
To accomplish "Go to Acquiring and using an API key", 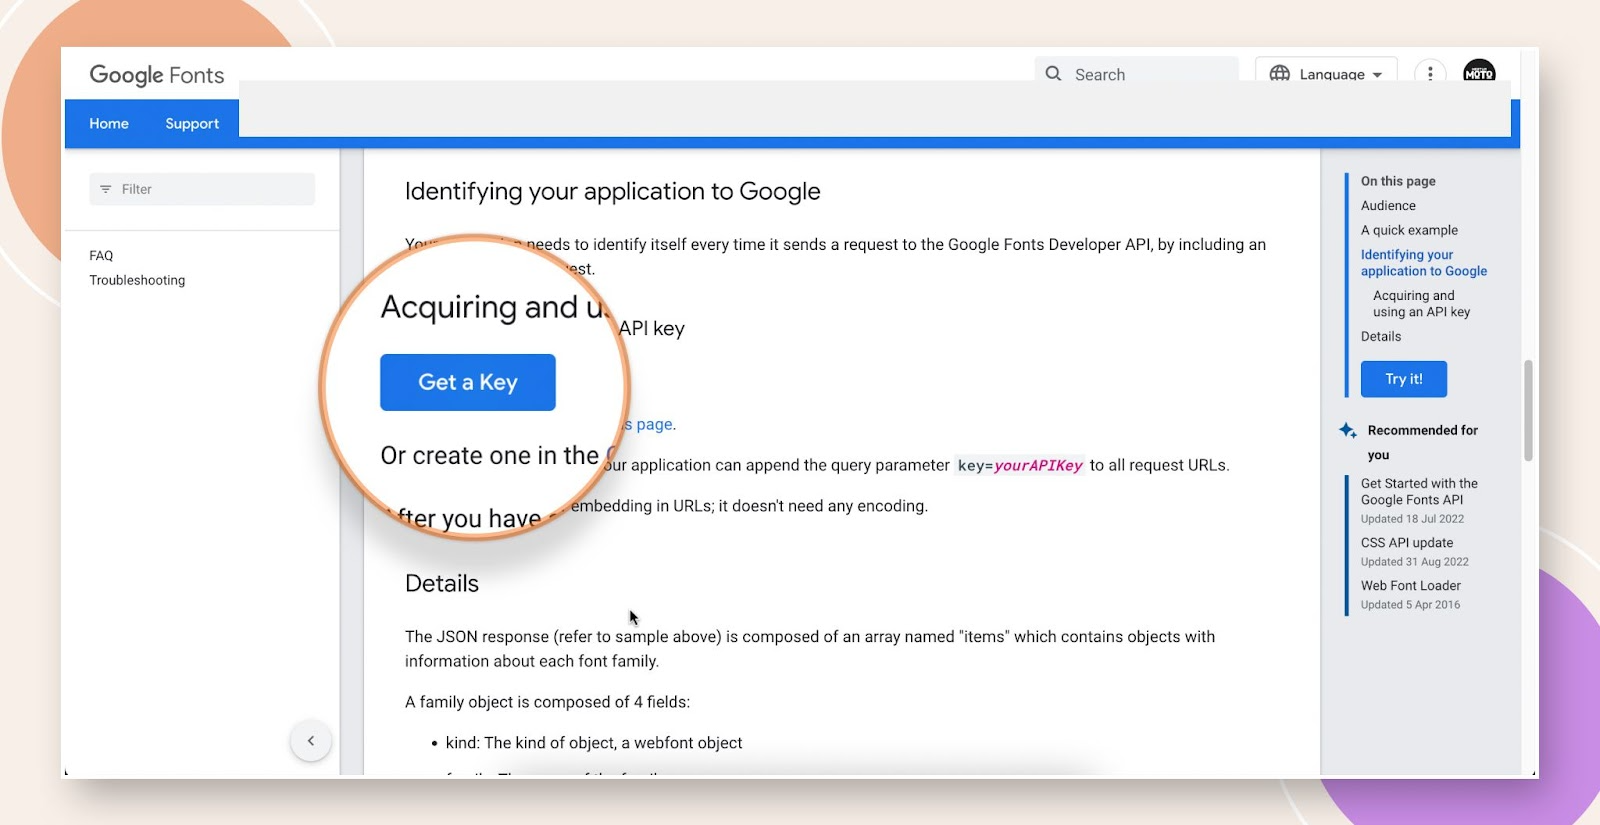I will click(x=1420, y=304).
